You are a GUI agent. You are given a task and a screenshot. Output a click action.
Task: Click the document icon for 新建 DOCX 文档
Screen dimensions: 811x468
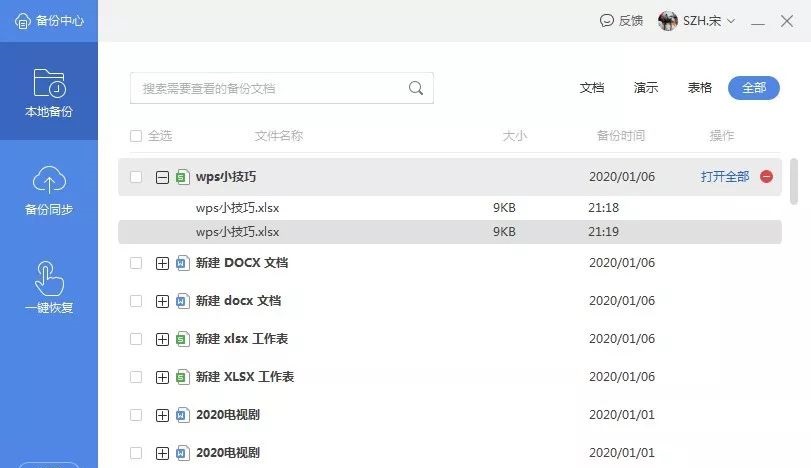click(182, 263)
